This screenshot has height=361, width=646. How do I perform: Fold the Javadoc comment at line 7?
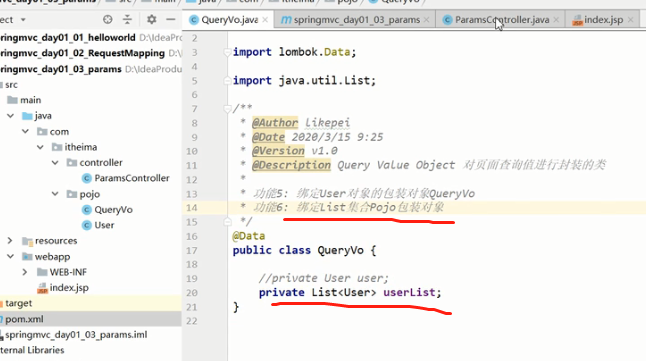click(227, 109)
